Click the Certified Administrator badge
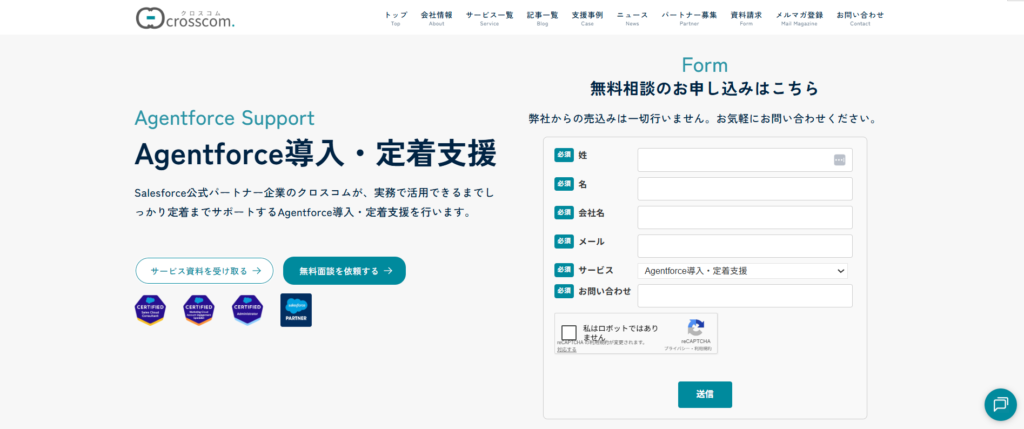The image size is (1024, 429). click(247, 310)
